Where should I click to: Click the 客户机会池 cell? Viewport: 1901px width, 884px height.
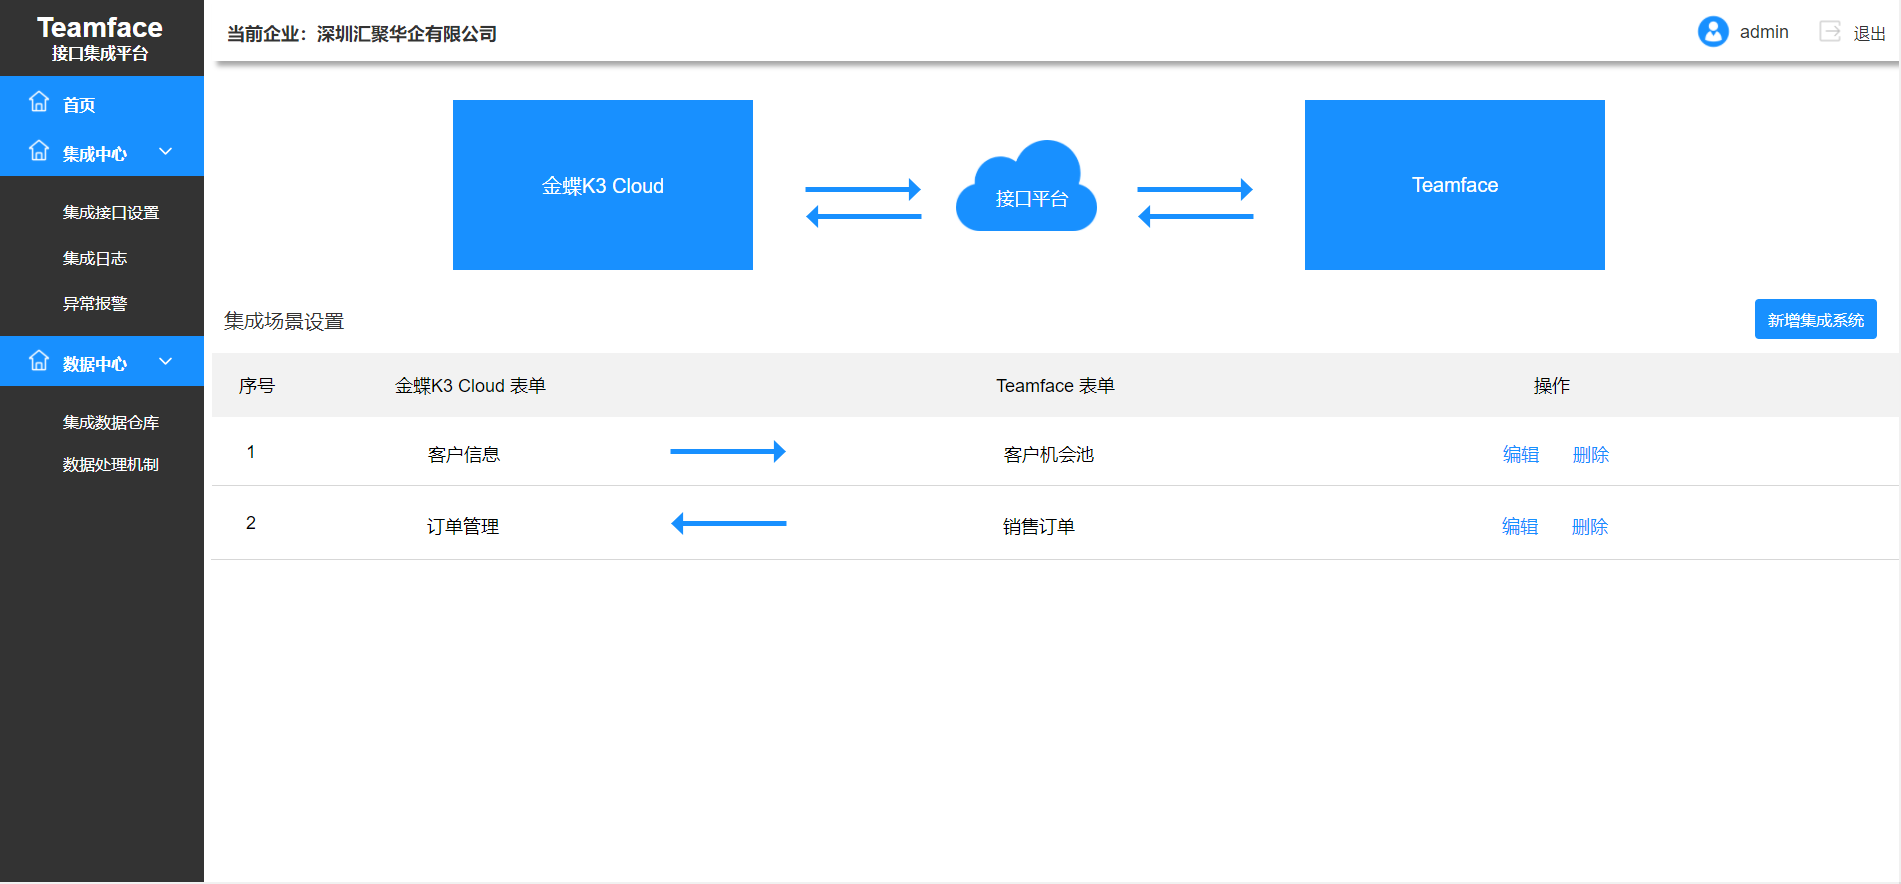point(1049,455)
